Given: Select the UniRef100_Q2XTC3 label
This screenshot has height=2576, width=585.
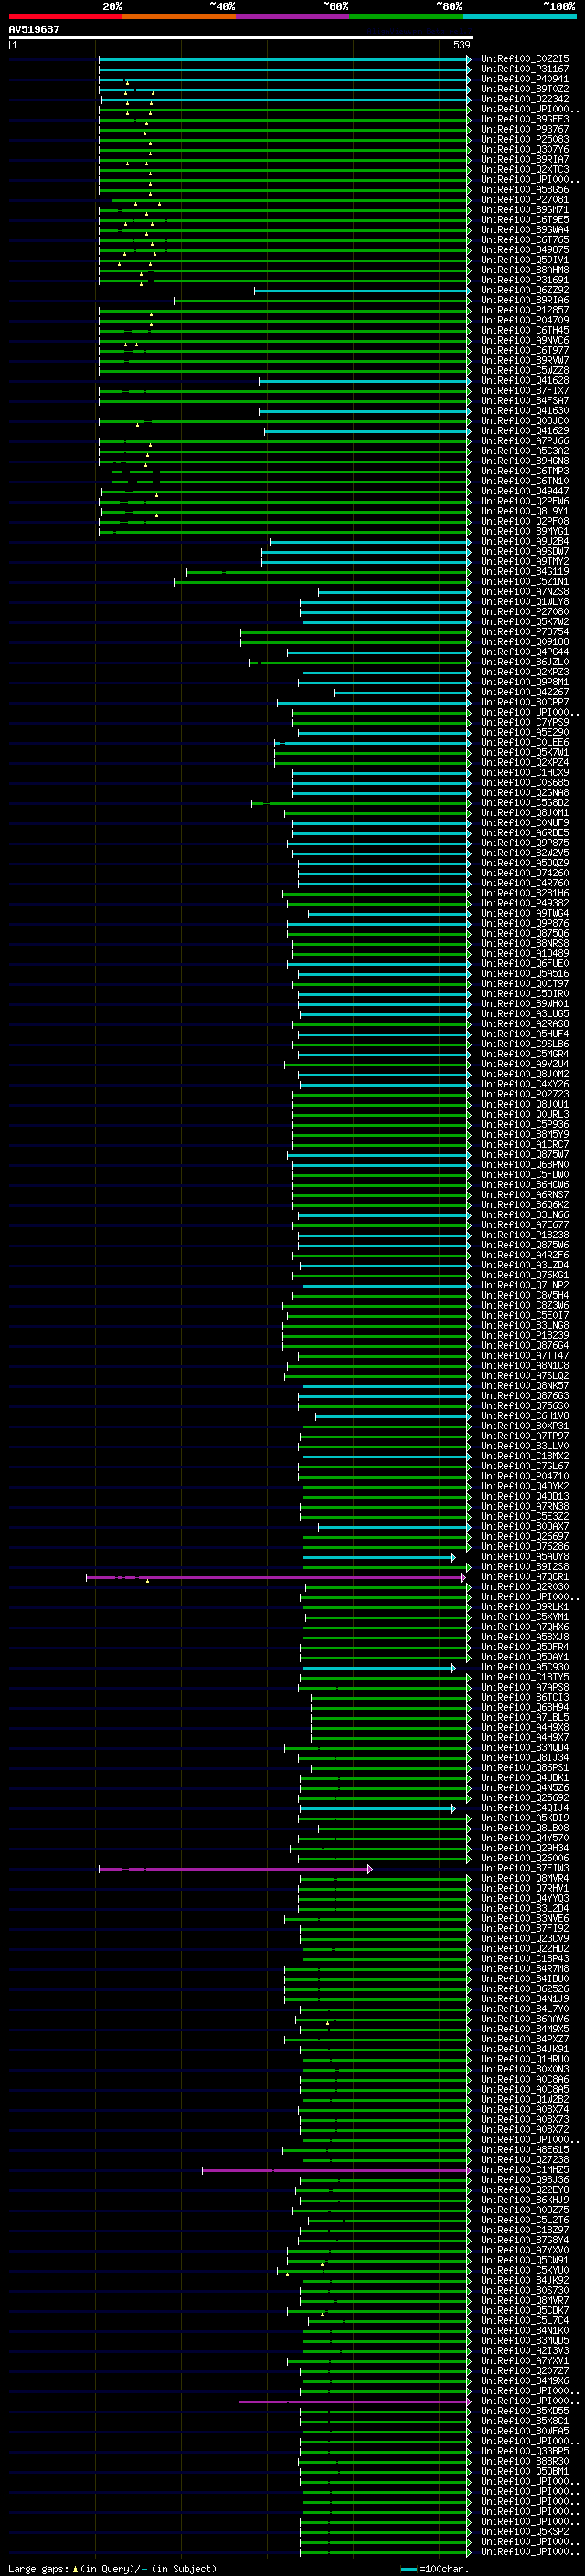Looking at the screenshot, I should 525,169.
